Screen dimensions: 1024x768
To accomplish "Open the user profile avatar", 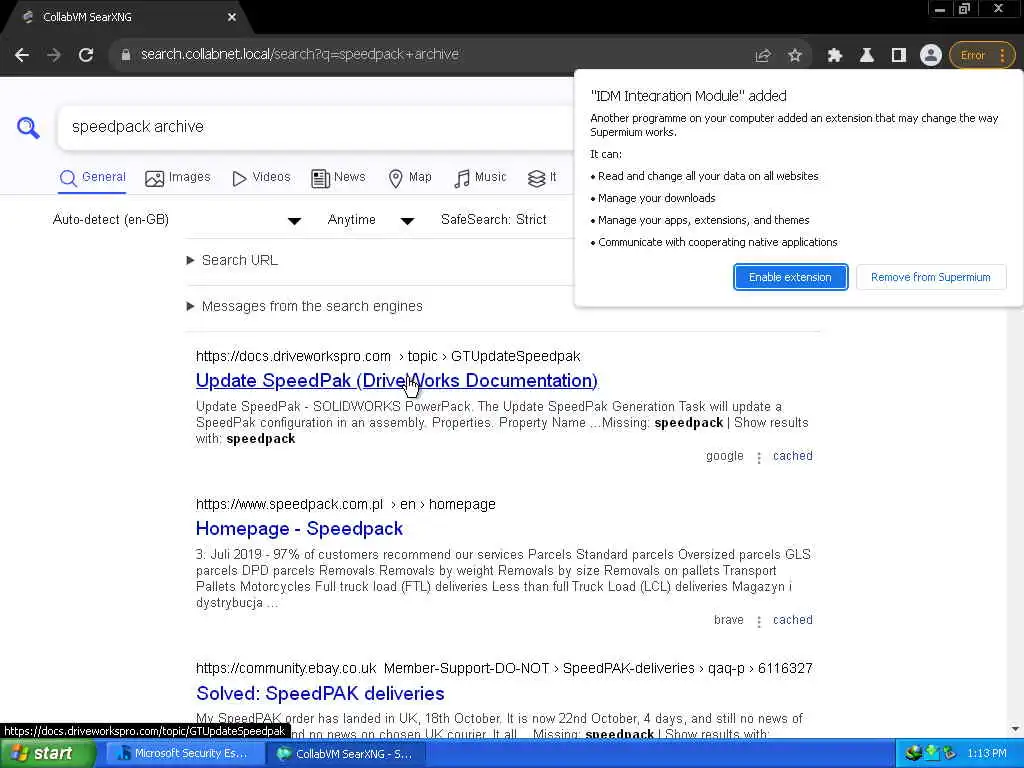I will click(931, 56).
